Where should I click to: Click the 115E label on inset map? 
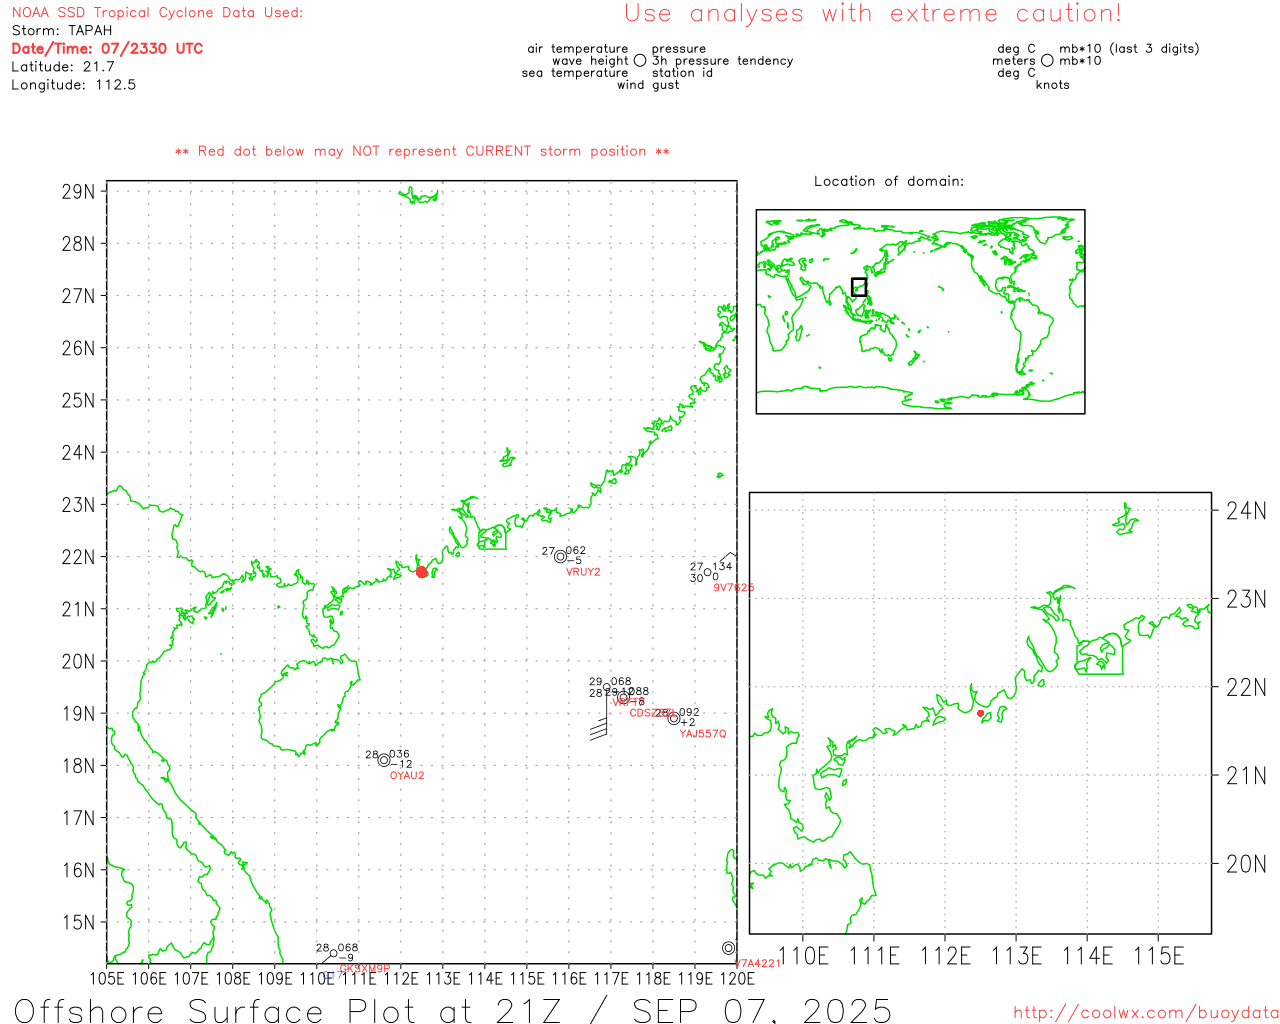pos(1159,956)
